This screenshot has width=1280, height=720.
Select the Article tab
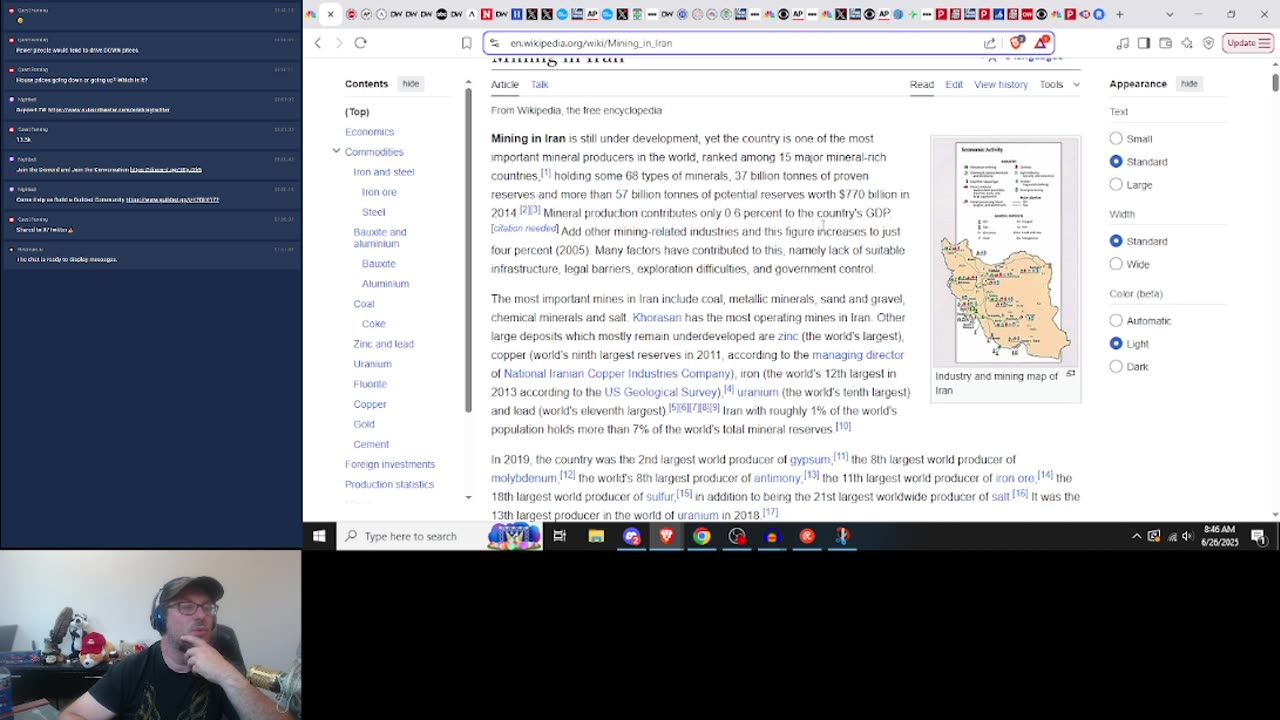coord(504,84)
